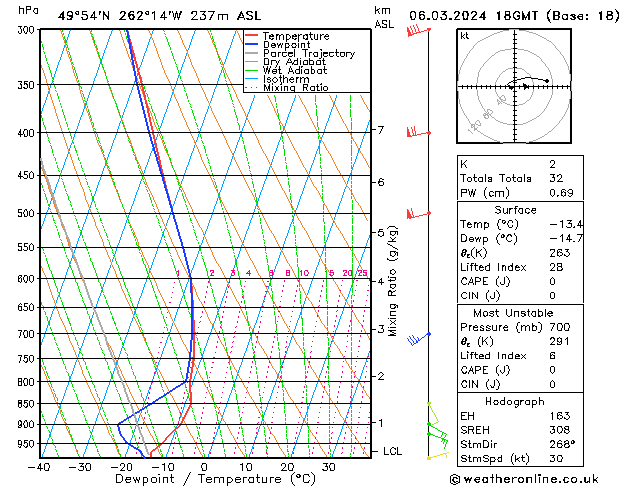The width and height of the screenshot is (629, 486).
Task: Click the 'hPa' axis unit label
Action: click(28, 11)
